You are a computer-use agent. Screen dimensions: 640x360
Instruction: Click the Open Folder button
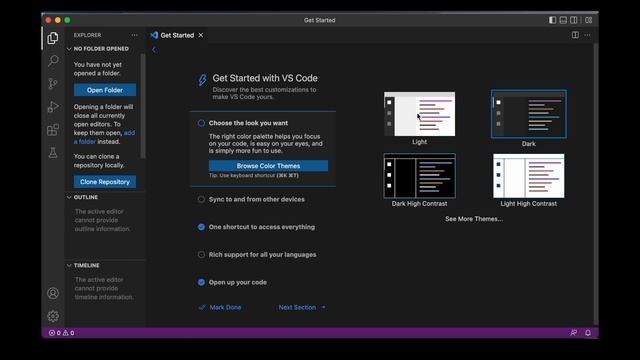[x=105, y=90]
